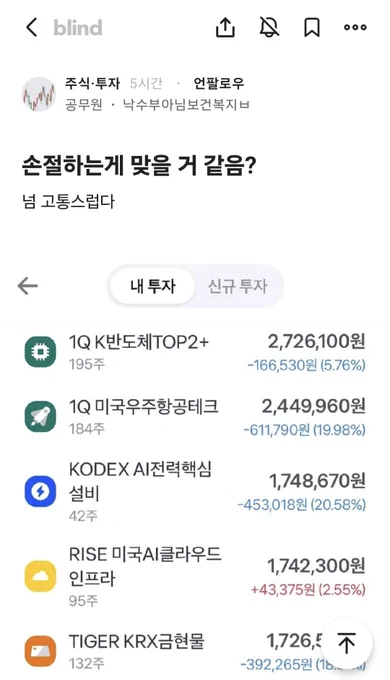Tap the orange gold bar icon for TIGER KRX금현물

coord(40,651)
